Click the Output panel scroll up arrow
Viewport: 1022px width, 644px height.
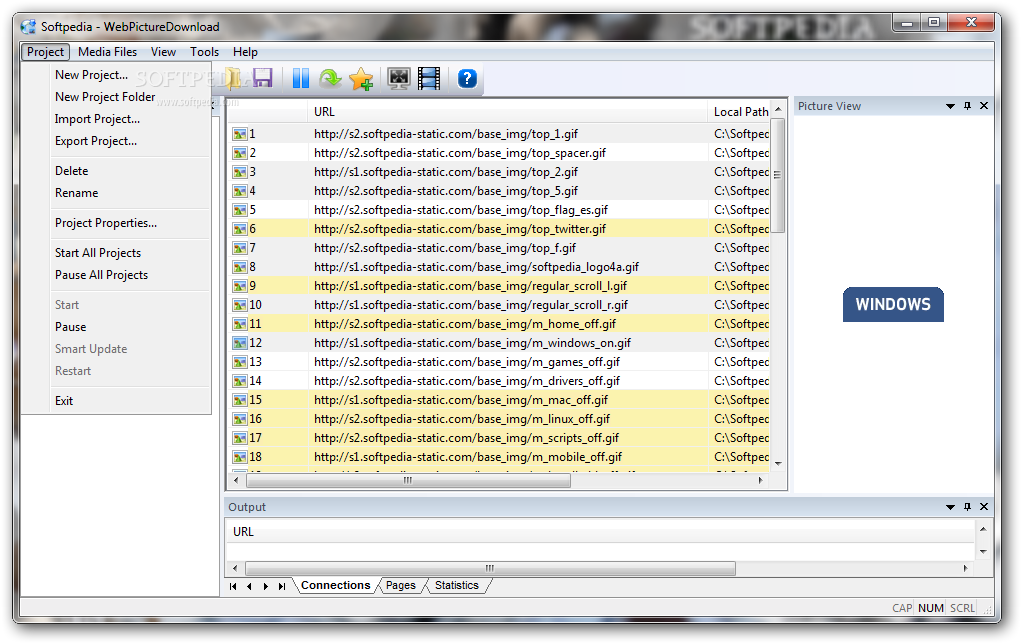point(983,529)
